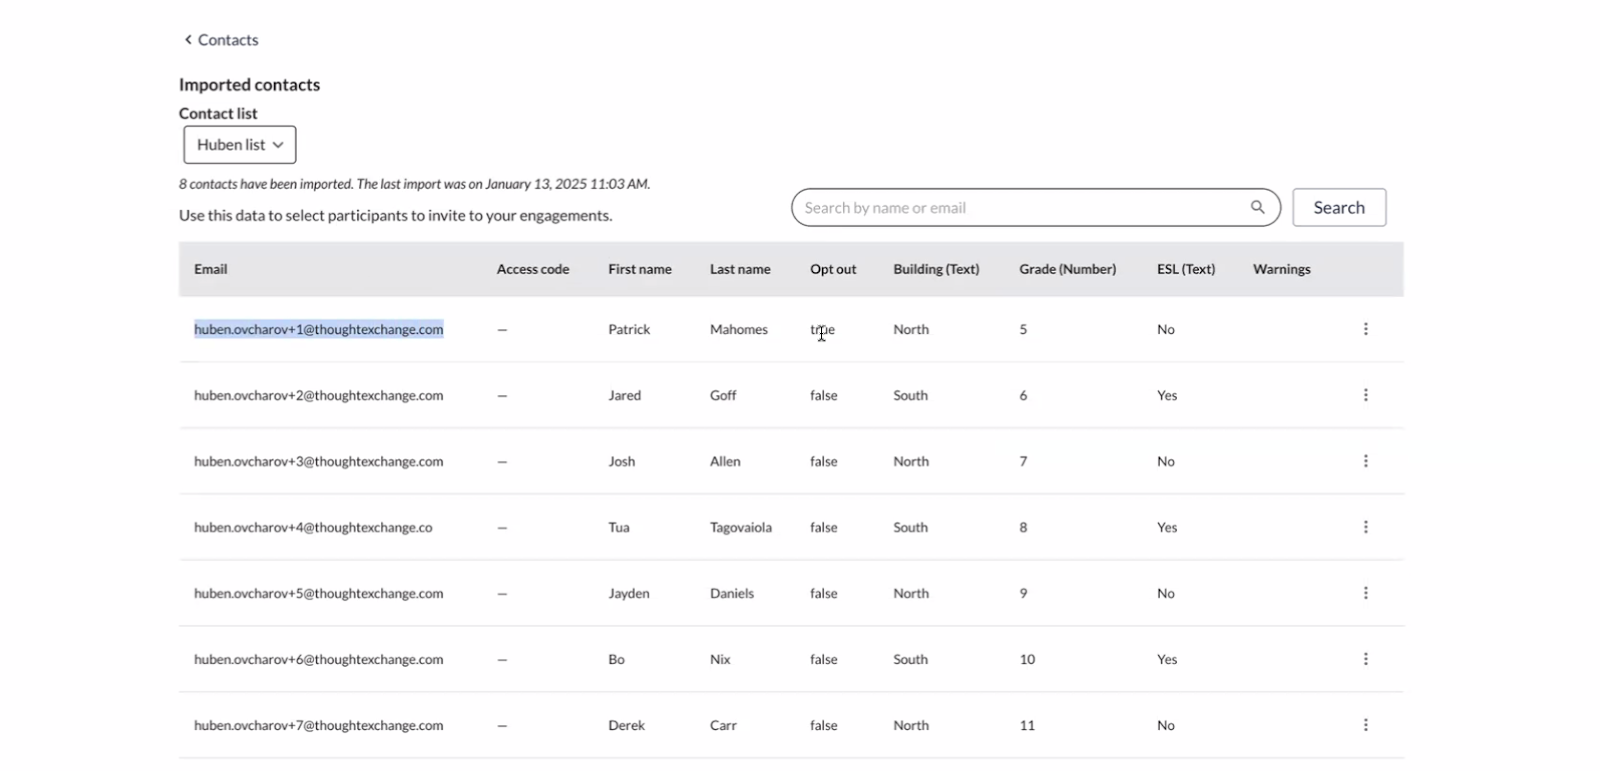Viewport: 1600px width, 771px height.
Task: Click first name Derek
Action: coord(627,725)
